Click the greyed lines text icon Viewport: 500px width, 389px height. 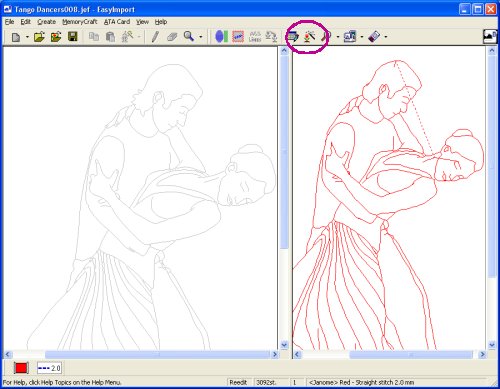point(255,36)
